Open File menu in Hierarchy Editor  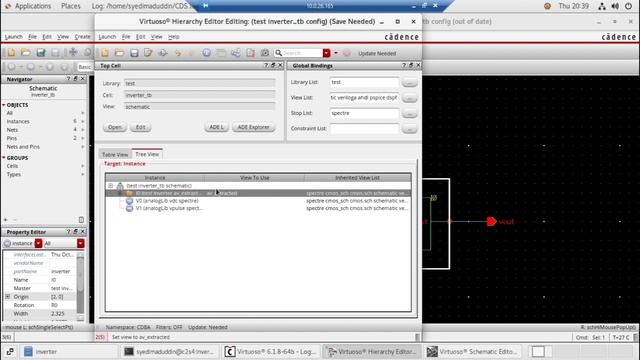(x=126, y=37)
